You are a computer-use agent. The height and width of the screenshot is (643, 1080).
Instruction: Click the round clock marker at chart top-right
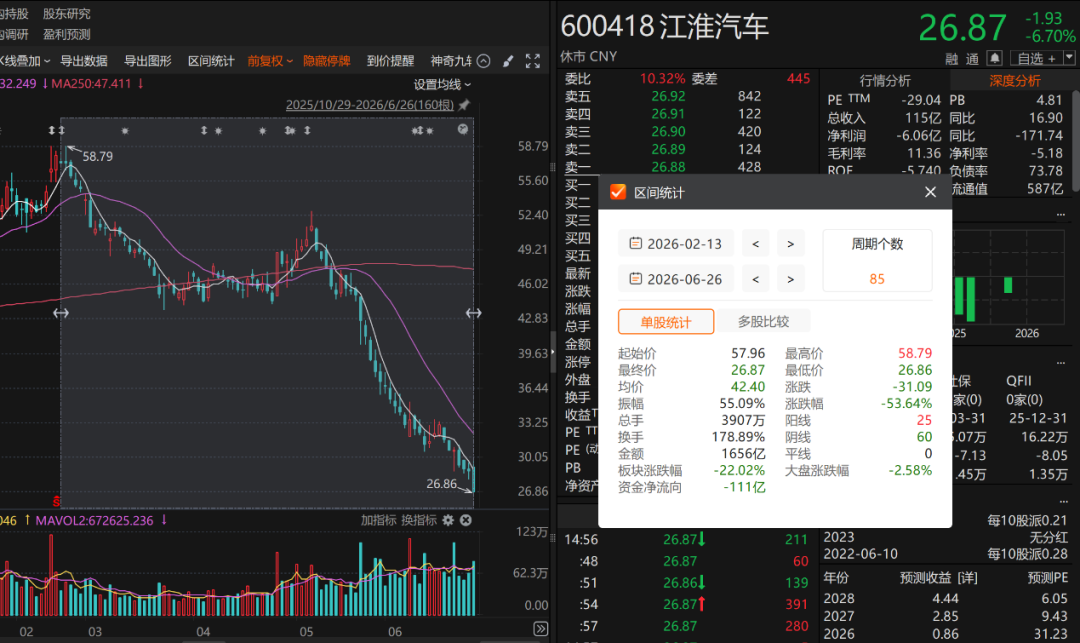[x=463, y=129]
